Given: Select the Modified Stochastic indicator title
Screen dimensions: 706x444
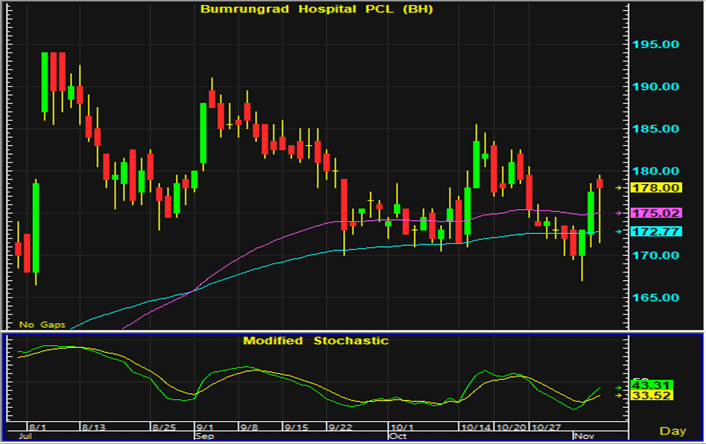Looking at the screenshot, I should [x=316, y=341].
